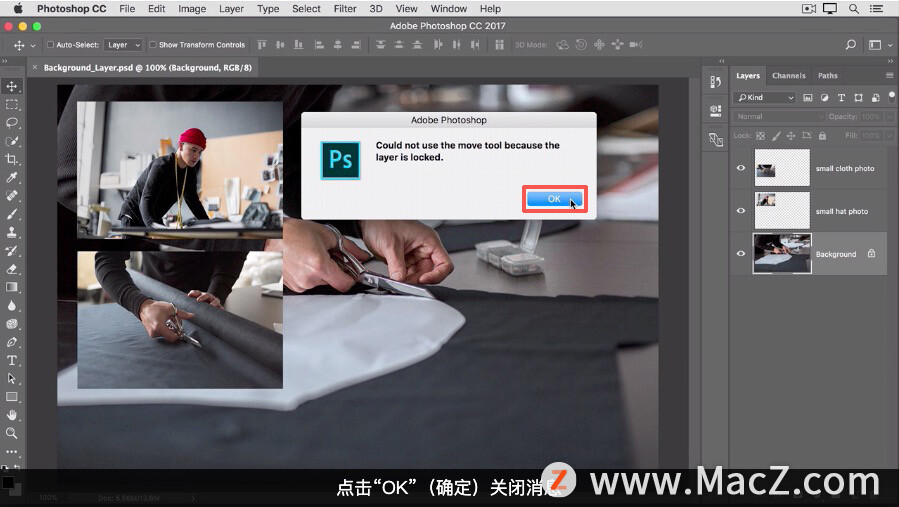Select the Crop tool

(x=12, y=159)
